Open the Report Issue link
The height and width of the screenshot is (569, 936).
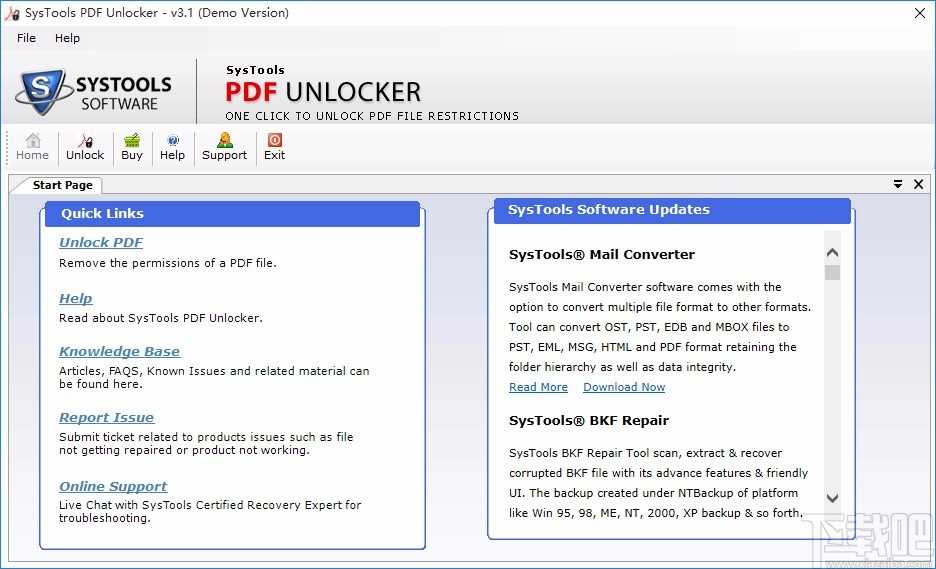(106, 417)
